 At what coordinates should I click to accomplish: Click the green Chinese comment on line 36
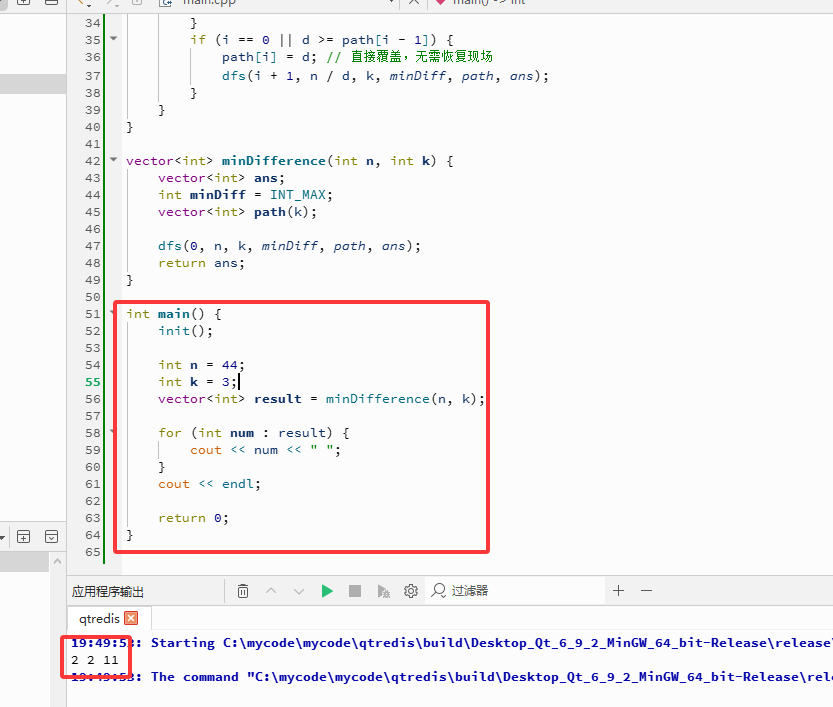pyautogui.click(x=410, y=56)
